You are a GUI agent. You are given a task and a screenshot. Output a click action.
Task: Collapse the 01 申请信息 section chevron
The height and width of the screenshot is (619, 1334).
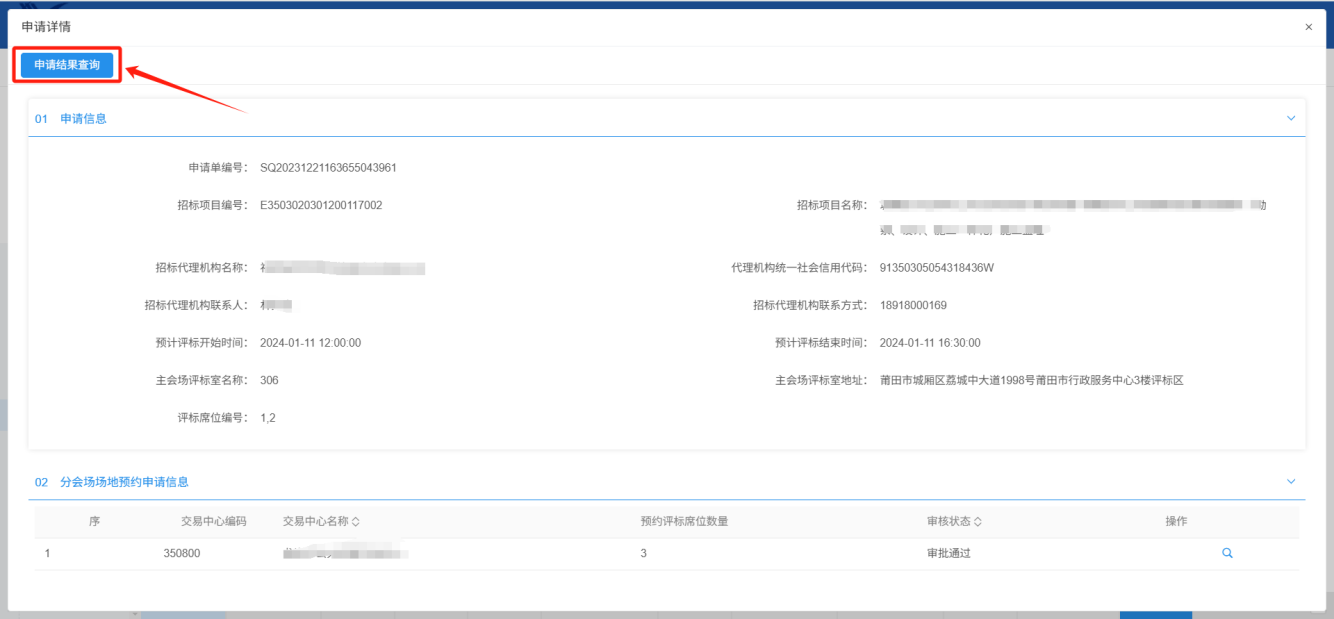[1290, 118]
